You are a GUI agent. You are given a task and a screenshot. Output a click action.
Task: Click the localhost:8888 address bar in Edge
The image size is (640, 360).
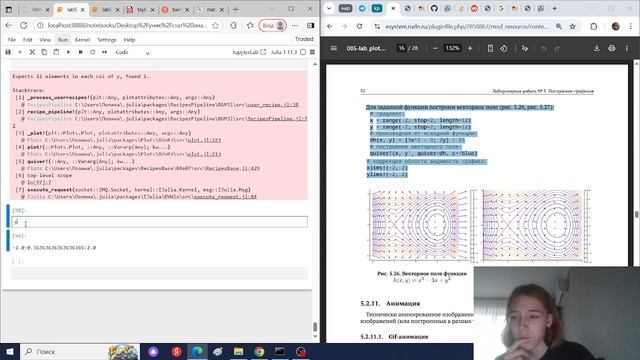click(127, 25)
